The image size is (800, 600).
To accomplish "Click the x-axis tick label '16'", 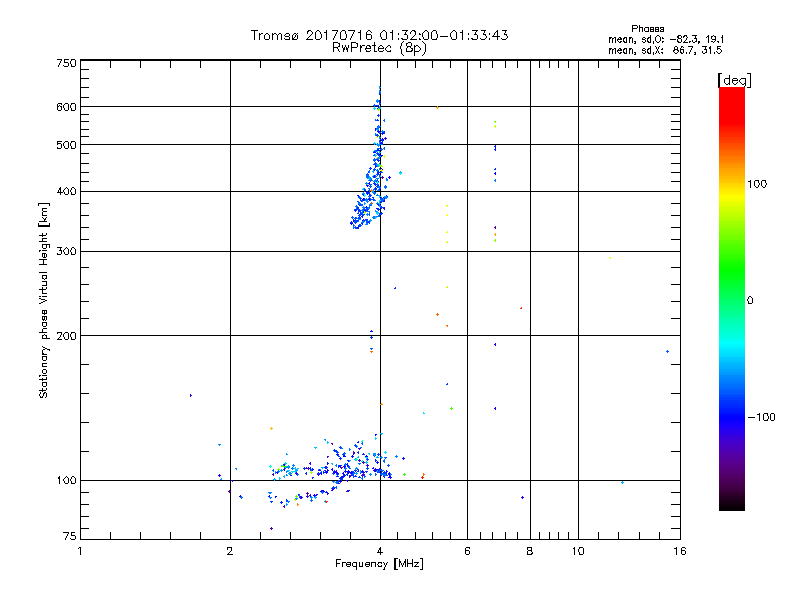I will click(680, 551).
